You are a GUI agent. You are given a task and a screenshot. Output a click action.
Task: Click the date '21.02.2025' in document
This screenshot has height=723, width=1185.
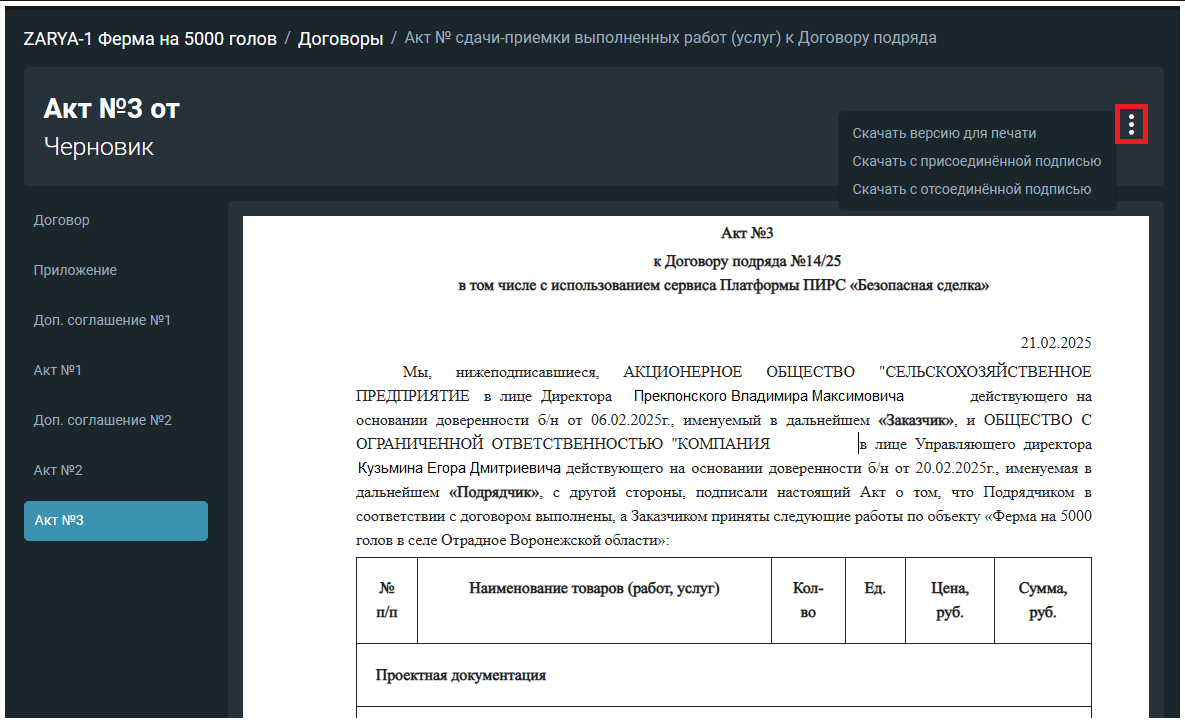click(x=1056, y=342)
